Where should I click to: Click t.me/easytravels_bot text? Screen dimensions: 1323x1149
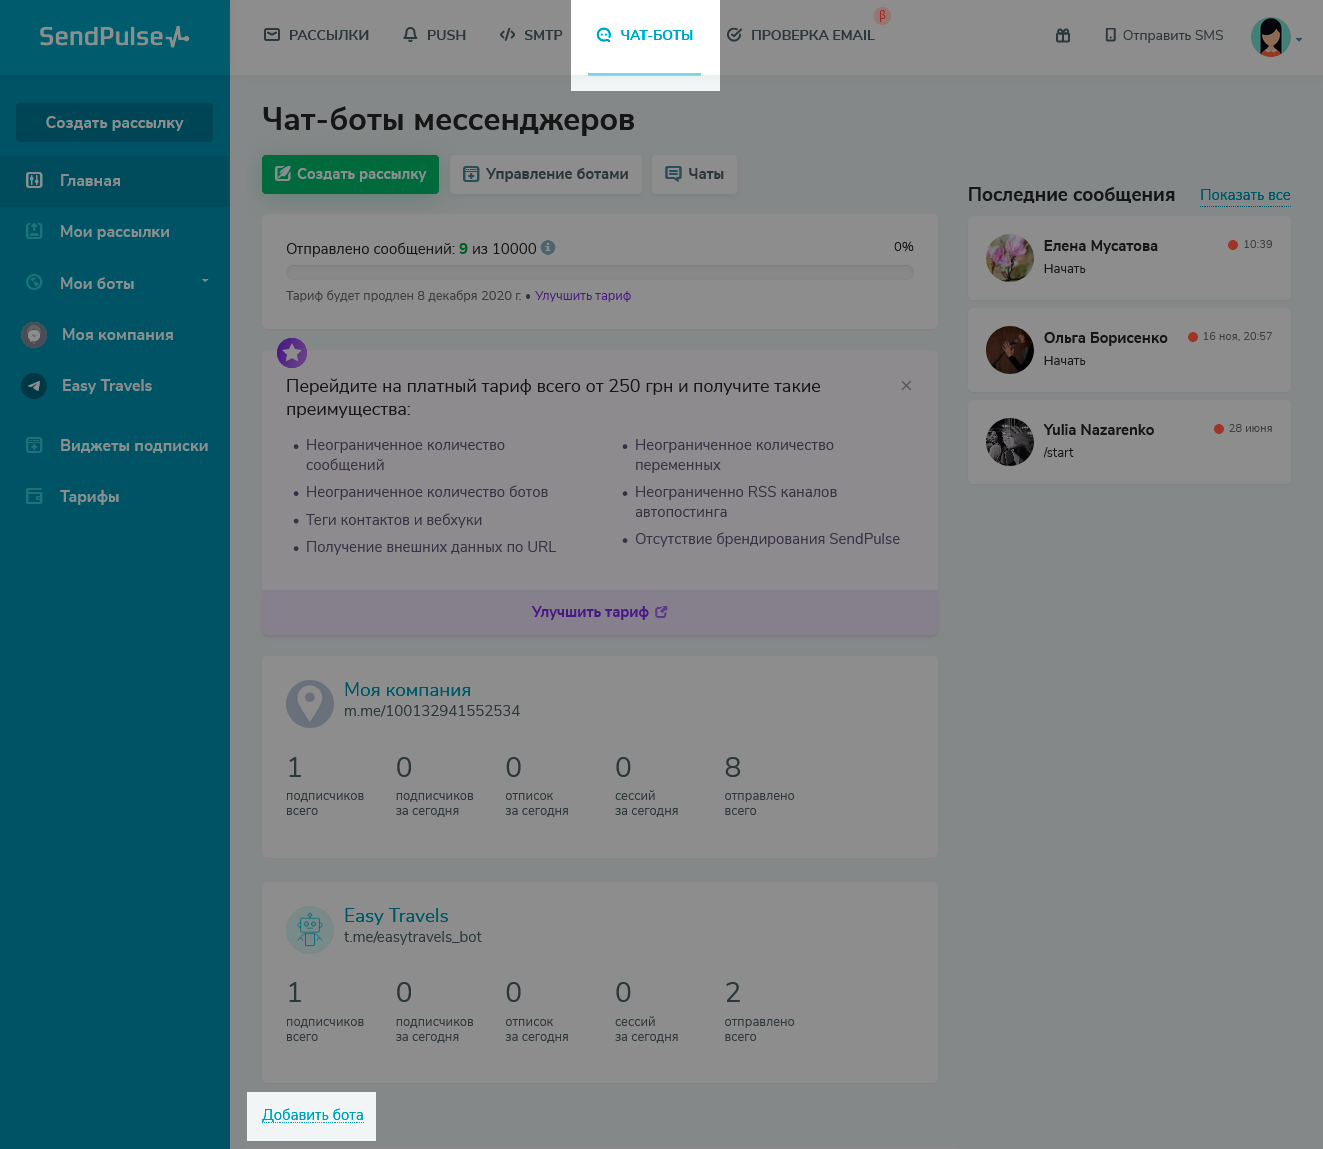(413, 937)
